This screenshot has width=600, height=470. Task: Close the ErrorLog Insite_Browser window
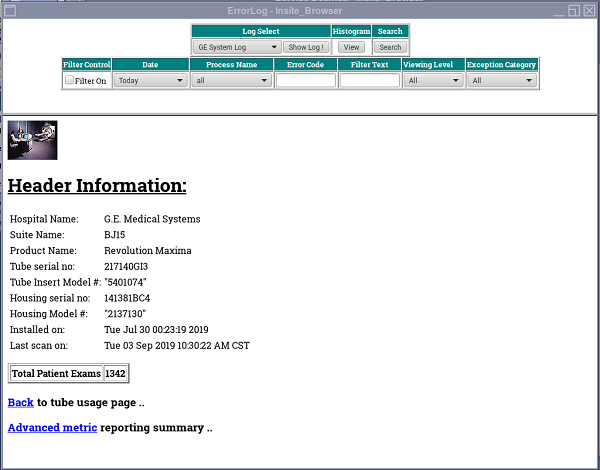pos(590,9)
